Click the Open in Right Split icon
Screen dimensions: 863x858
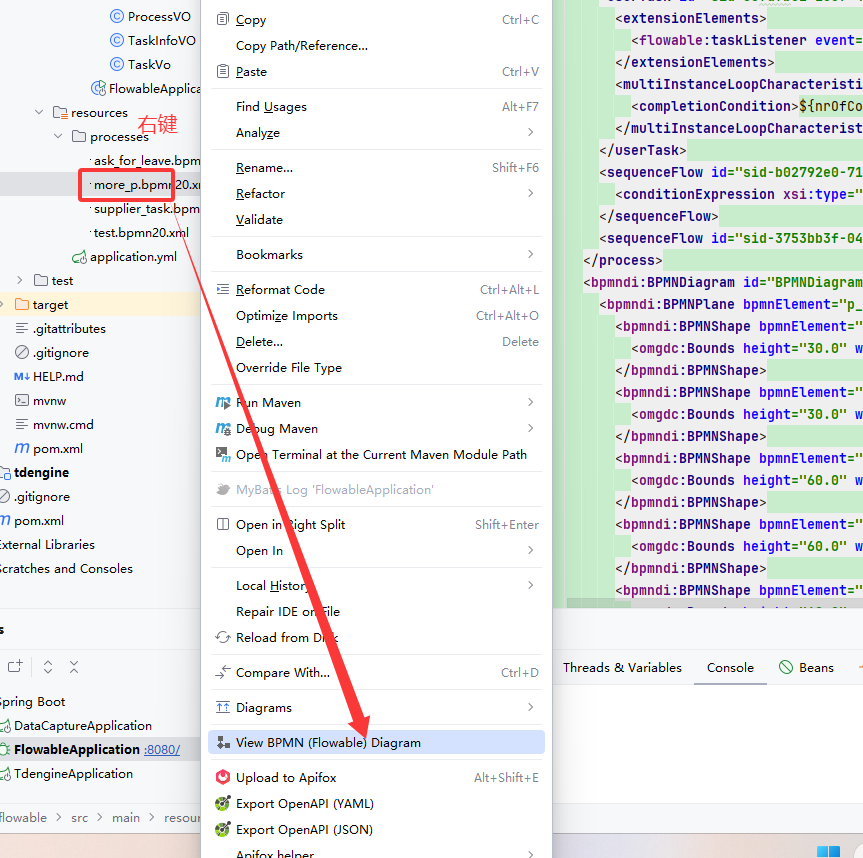(223, 524)
